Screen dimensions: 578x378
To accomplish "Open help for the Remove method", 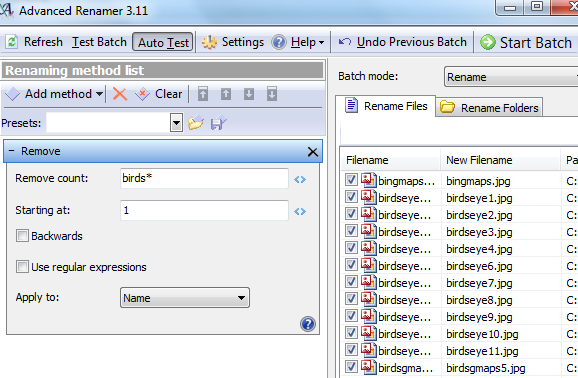I will coord(308,324).
